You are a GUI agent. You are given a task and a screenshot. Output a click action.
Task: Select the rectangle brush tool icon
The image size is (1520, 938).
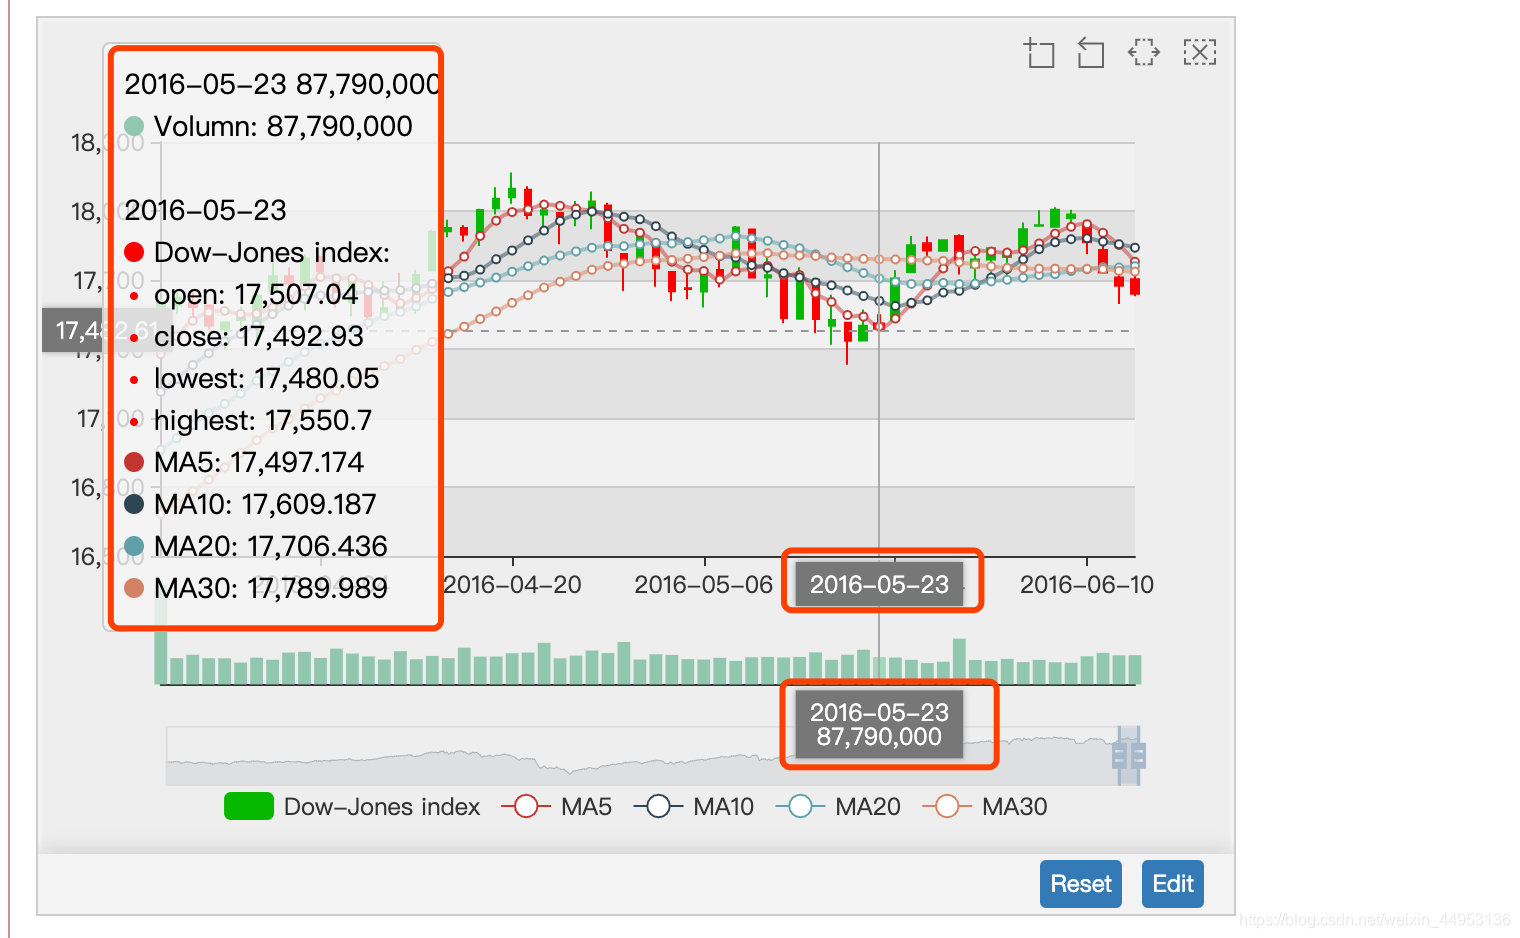(x=1039, y=52)
